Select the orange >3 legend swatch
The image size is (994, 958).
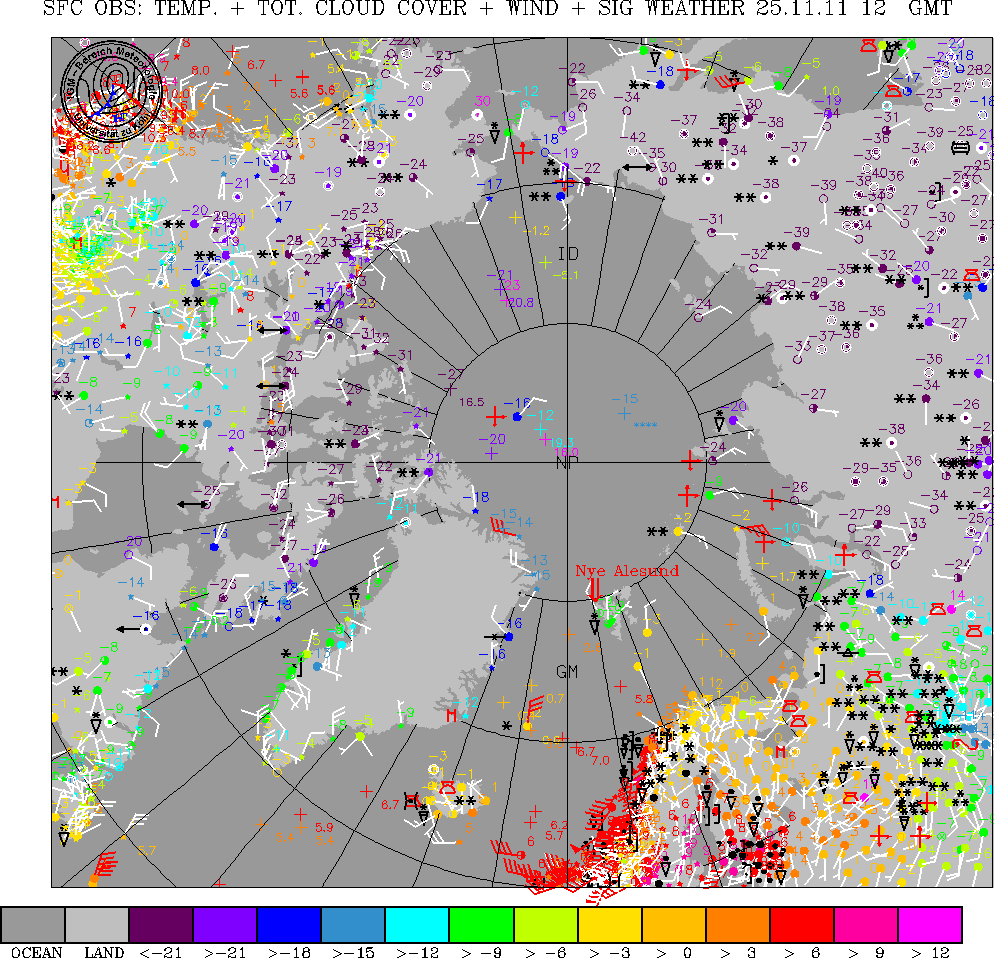click(x=738, y=924)
